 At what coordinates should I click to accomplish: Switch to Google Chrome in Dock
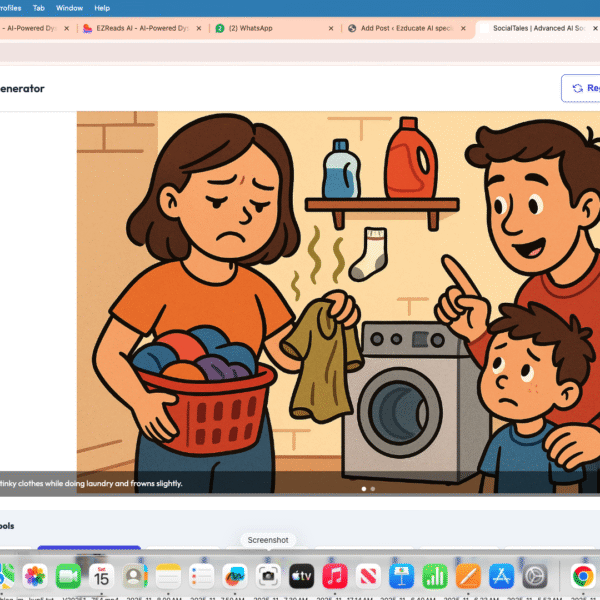pyautogui.click(x=583, y=576)
